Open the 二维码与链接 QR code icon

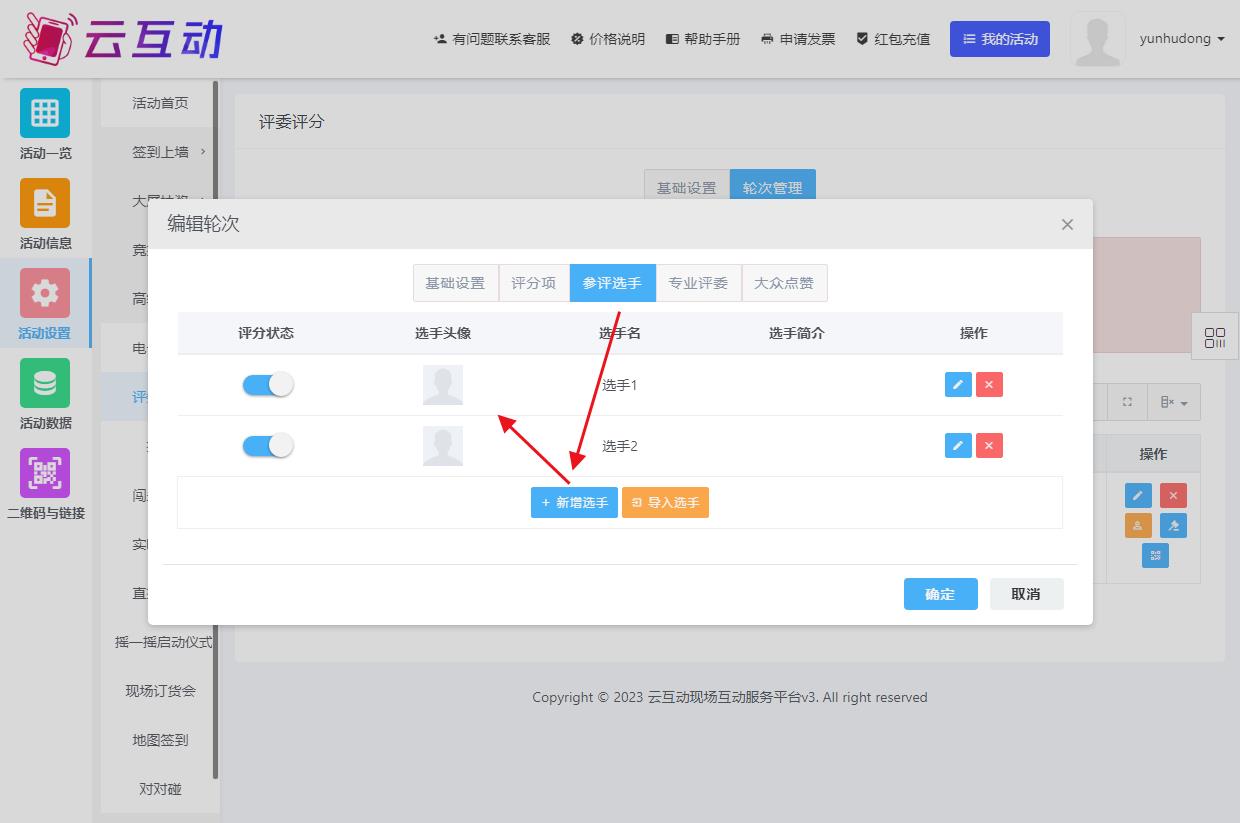(x=45, y=473)
